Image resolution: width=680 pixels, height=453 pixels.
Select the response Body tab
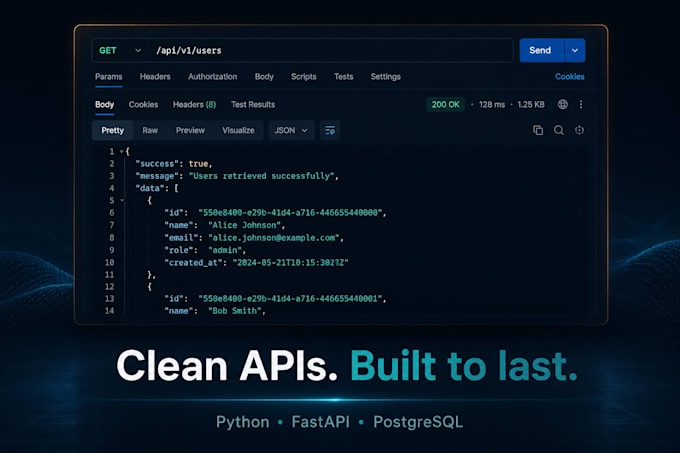[105, 104]
